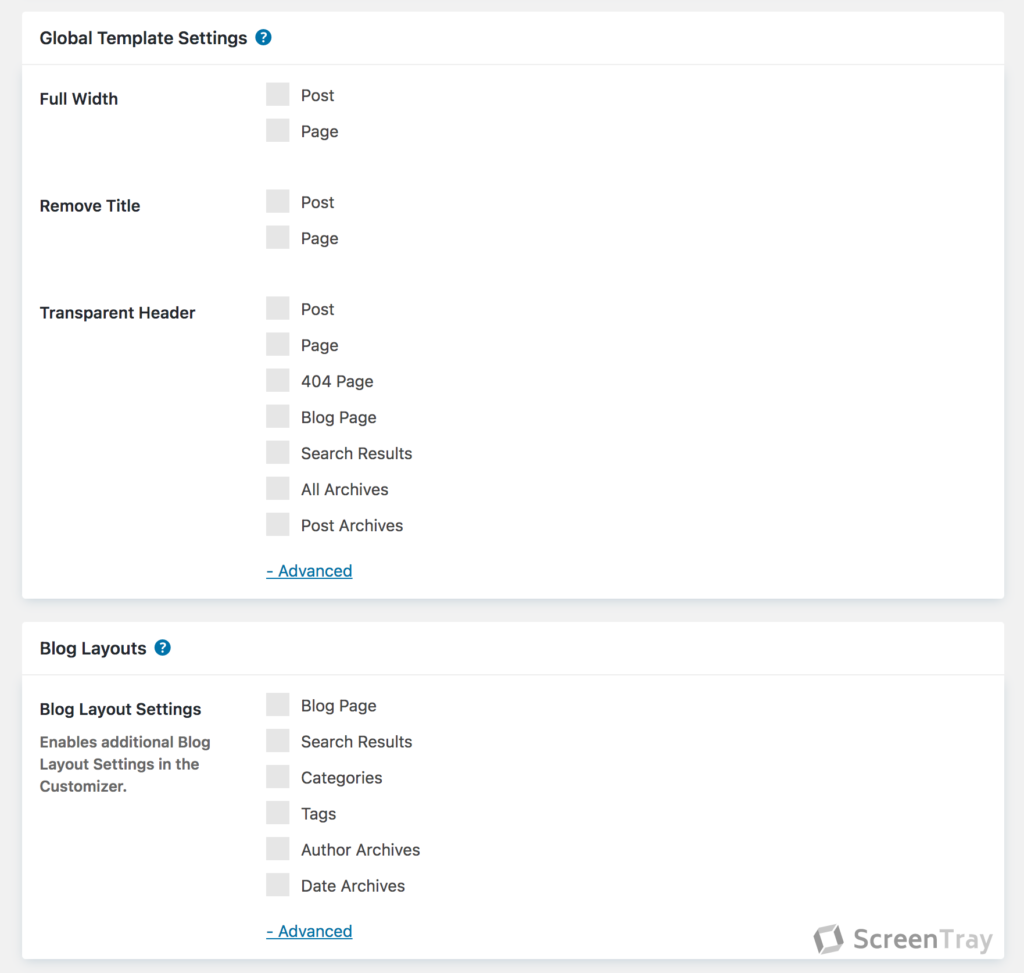This screenshot has height=973, width=1024.
Task: Enable Full Width for Post
Action: pyautogui.click(x=278, y=94)
